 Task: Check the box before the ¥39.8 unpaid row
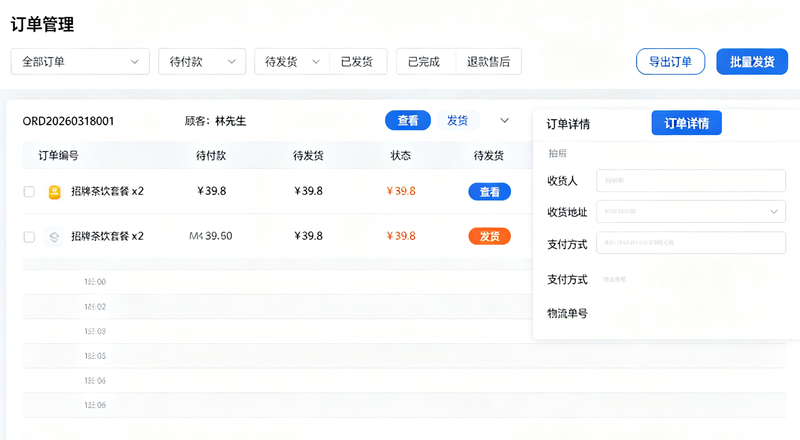pyautogui.click(x=29, y=192)
